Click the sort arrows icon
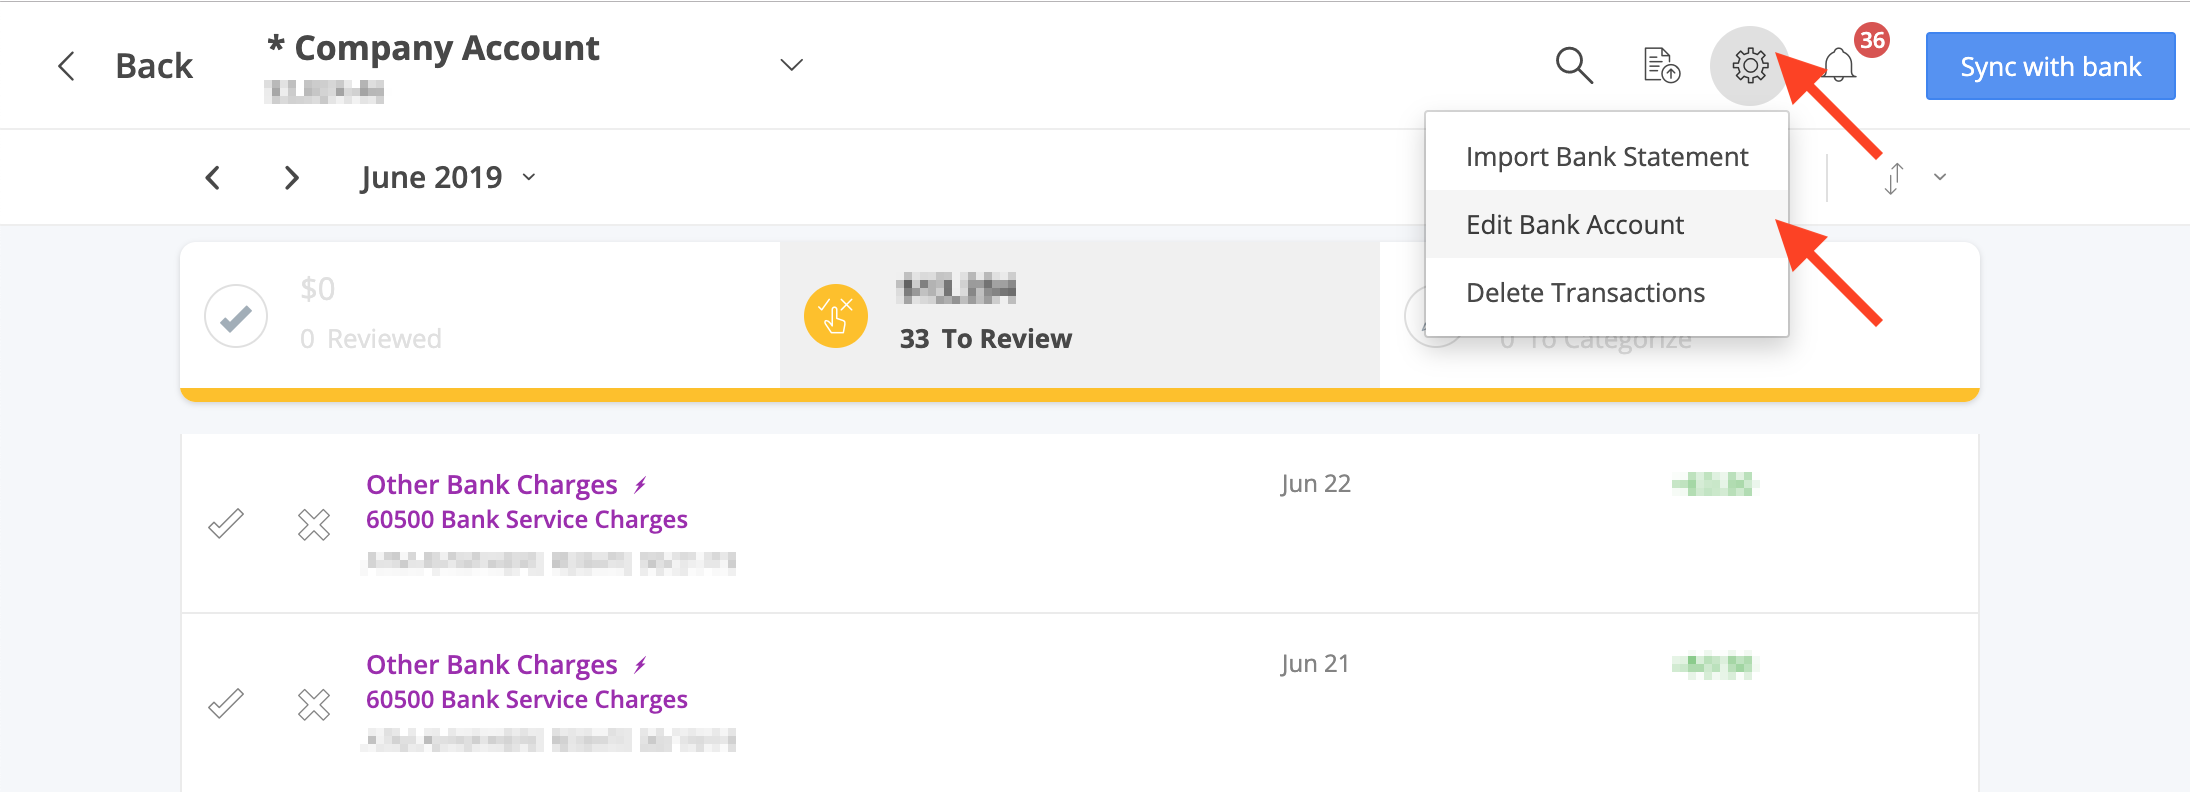2190x792 pixels. point(1893,178)
